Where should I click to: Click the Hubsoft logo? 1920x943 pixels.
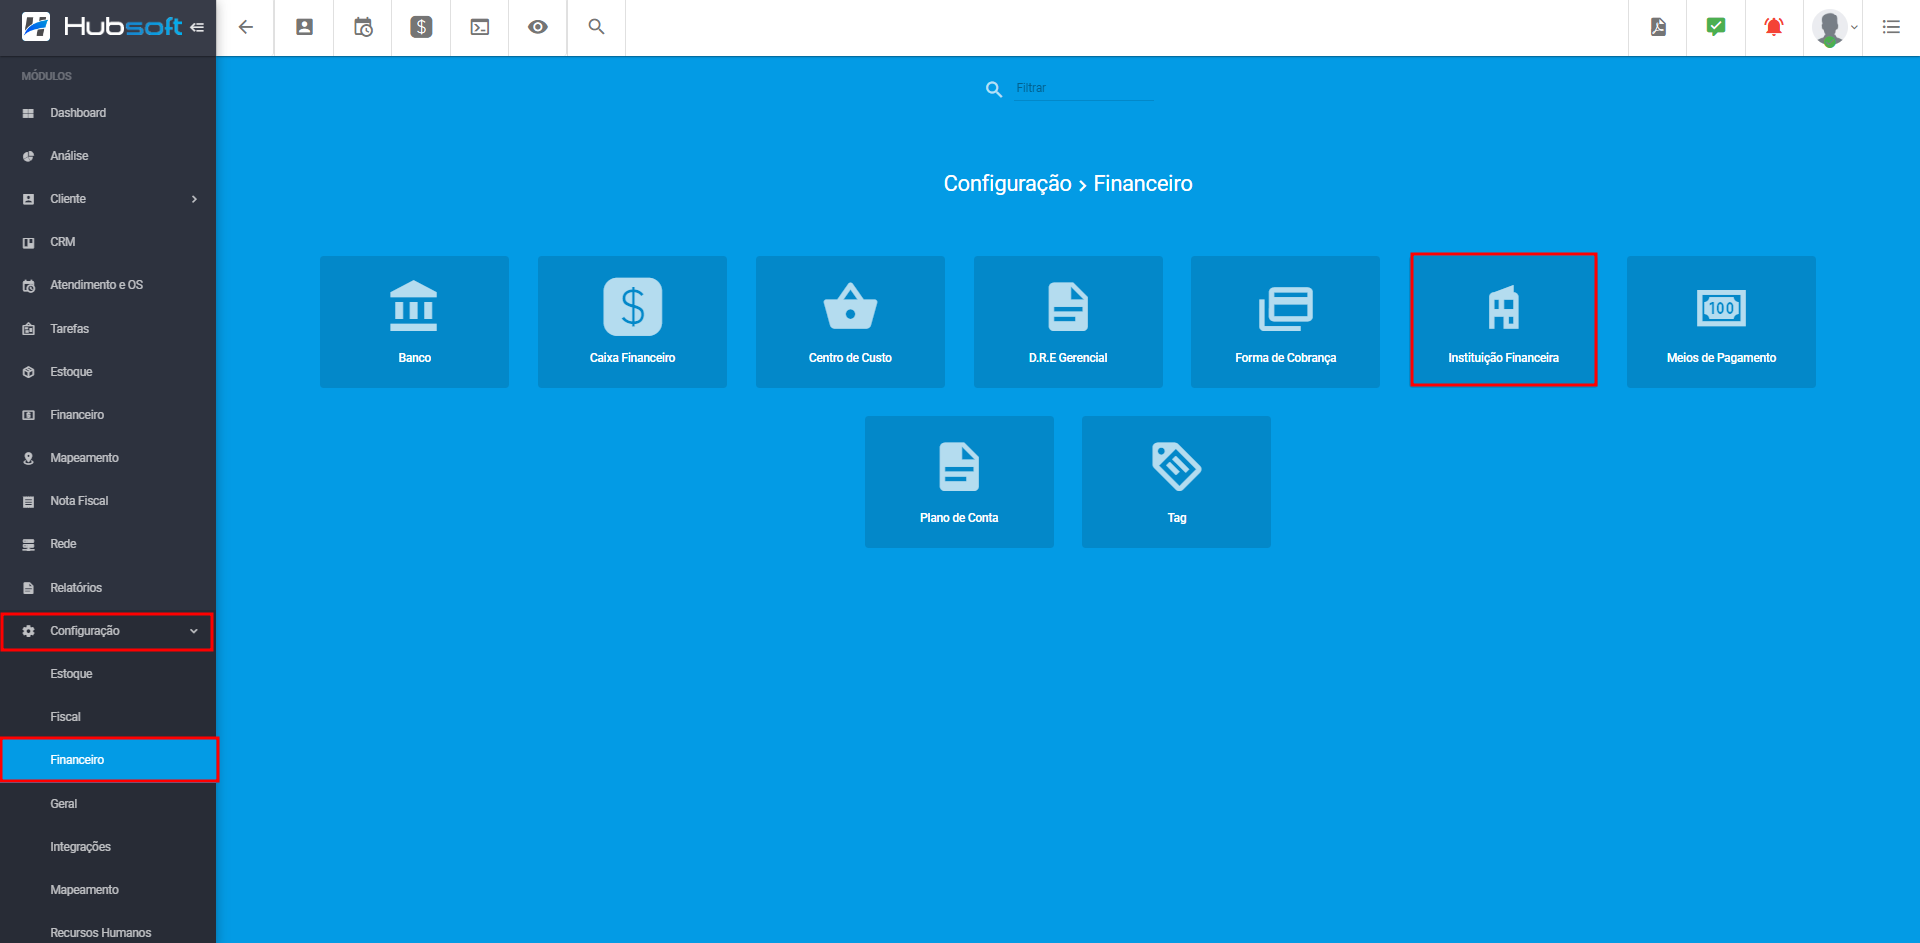pos(101,27)
